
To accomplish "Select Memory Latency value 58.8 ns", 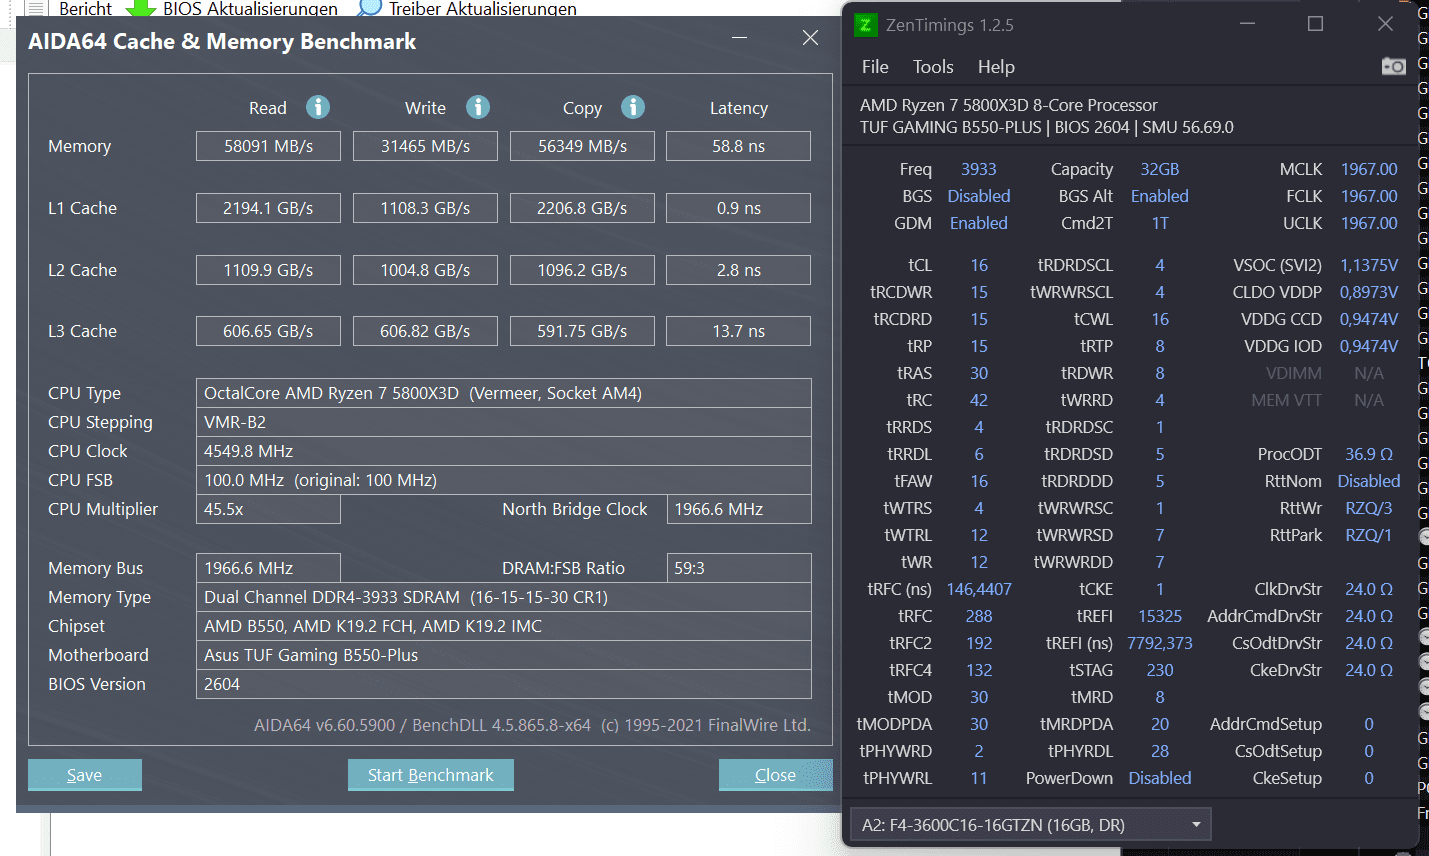I will pos(738,146).
